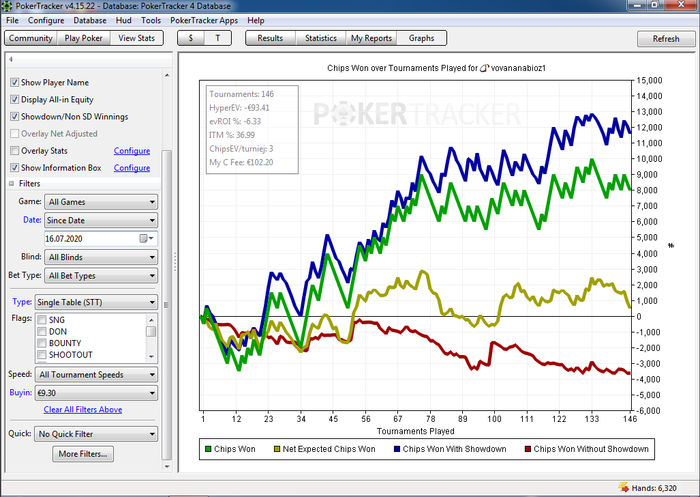The image size is (700, 497).
Task: Check the SHOOTOUT flag checkbox
Action: coord(42,355)
